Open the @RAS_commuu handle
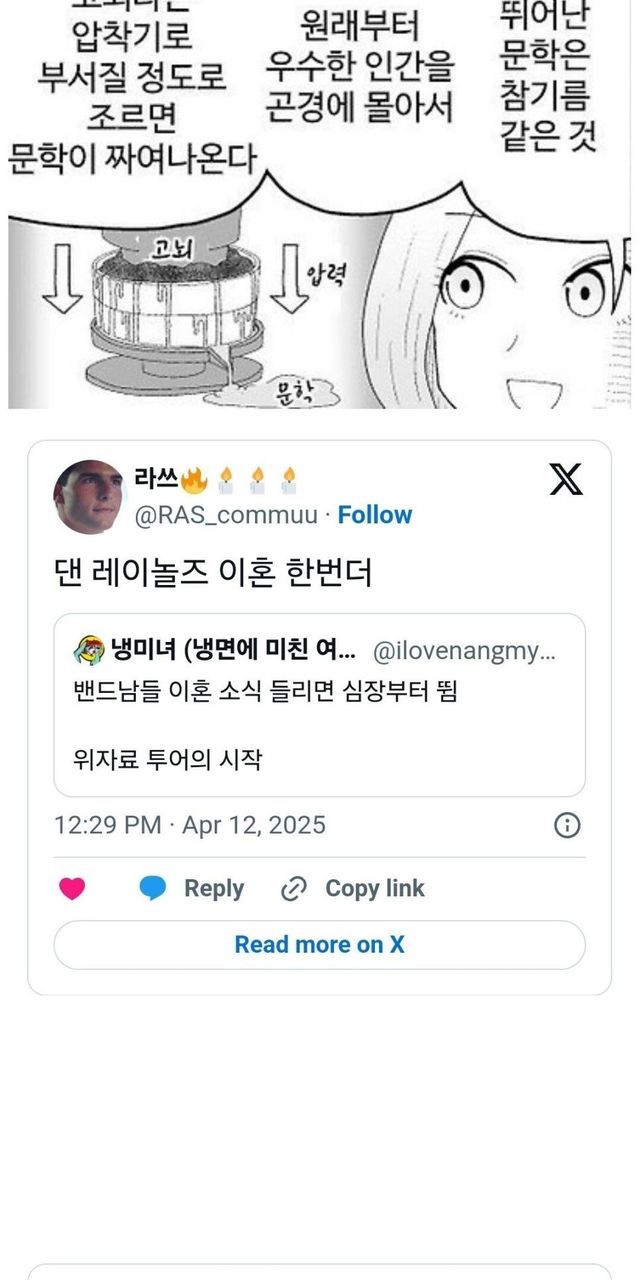Viewport: 640px width, 1280px height. 226,515
